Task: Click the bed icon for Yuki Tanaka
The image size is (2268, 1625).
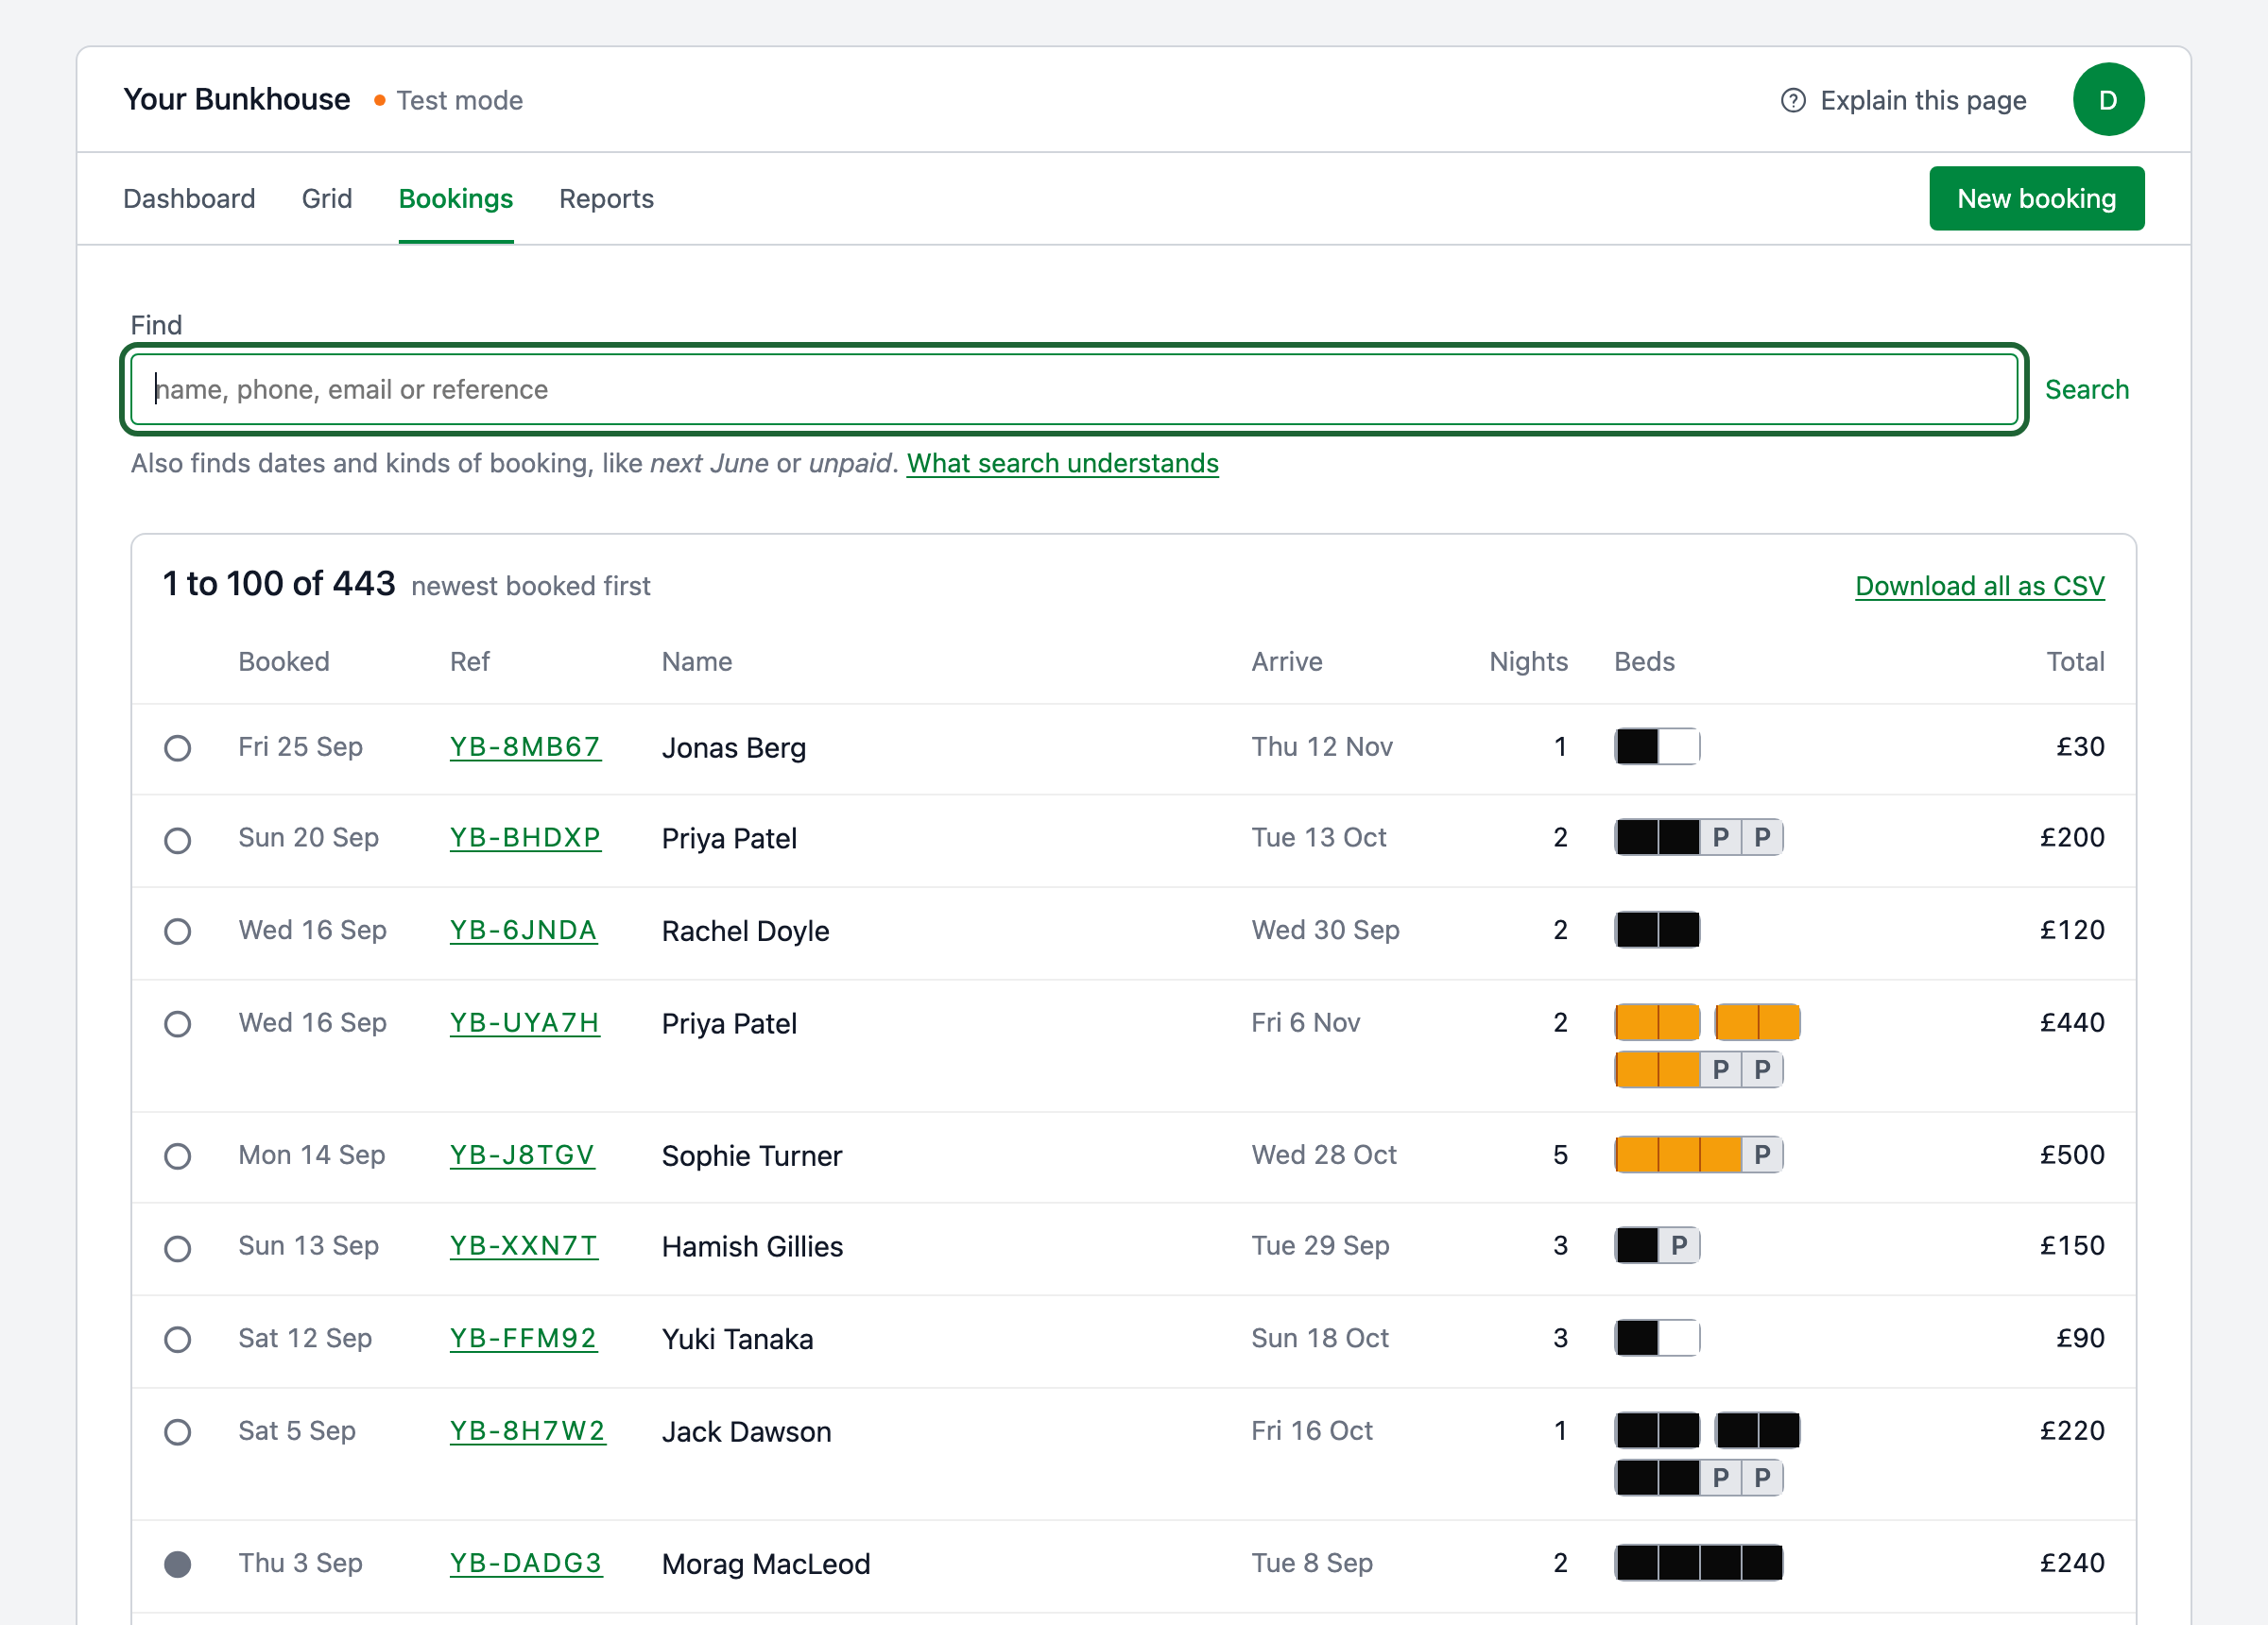Action: coord(1657,1338)
